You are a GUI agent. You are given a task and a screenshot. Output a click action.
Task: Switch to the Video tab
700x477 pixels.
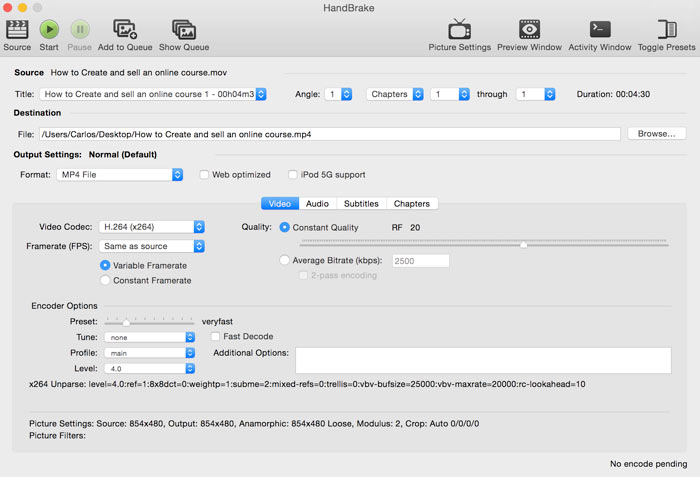pyautogui.click(x=280, y=204)
